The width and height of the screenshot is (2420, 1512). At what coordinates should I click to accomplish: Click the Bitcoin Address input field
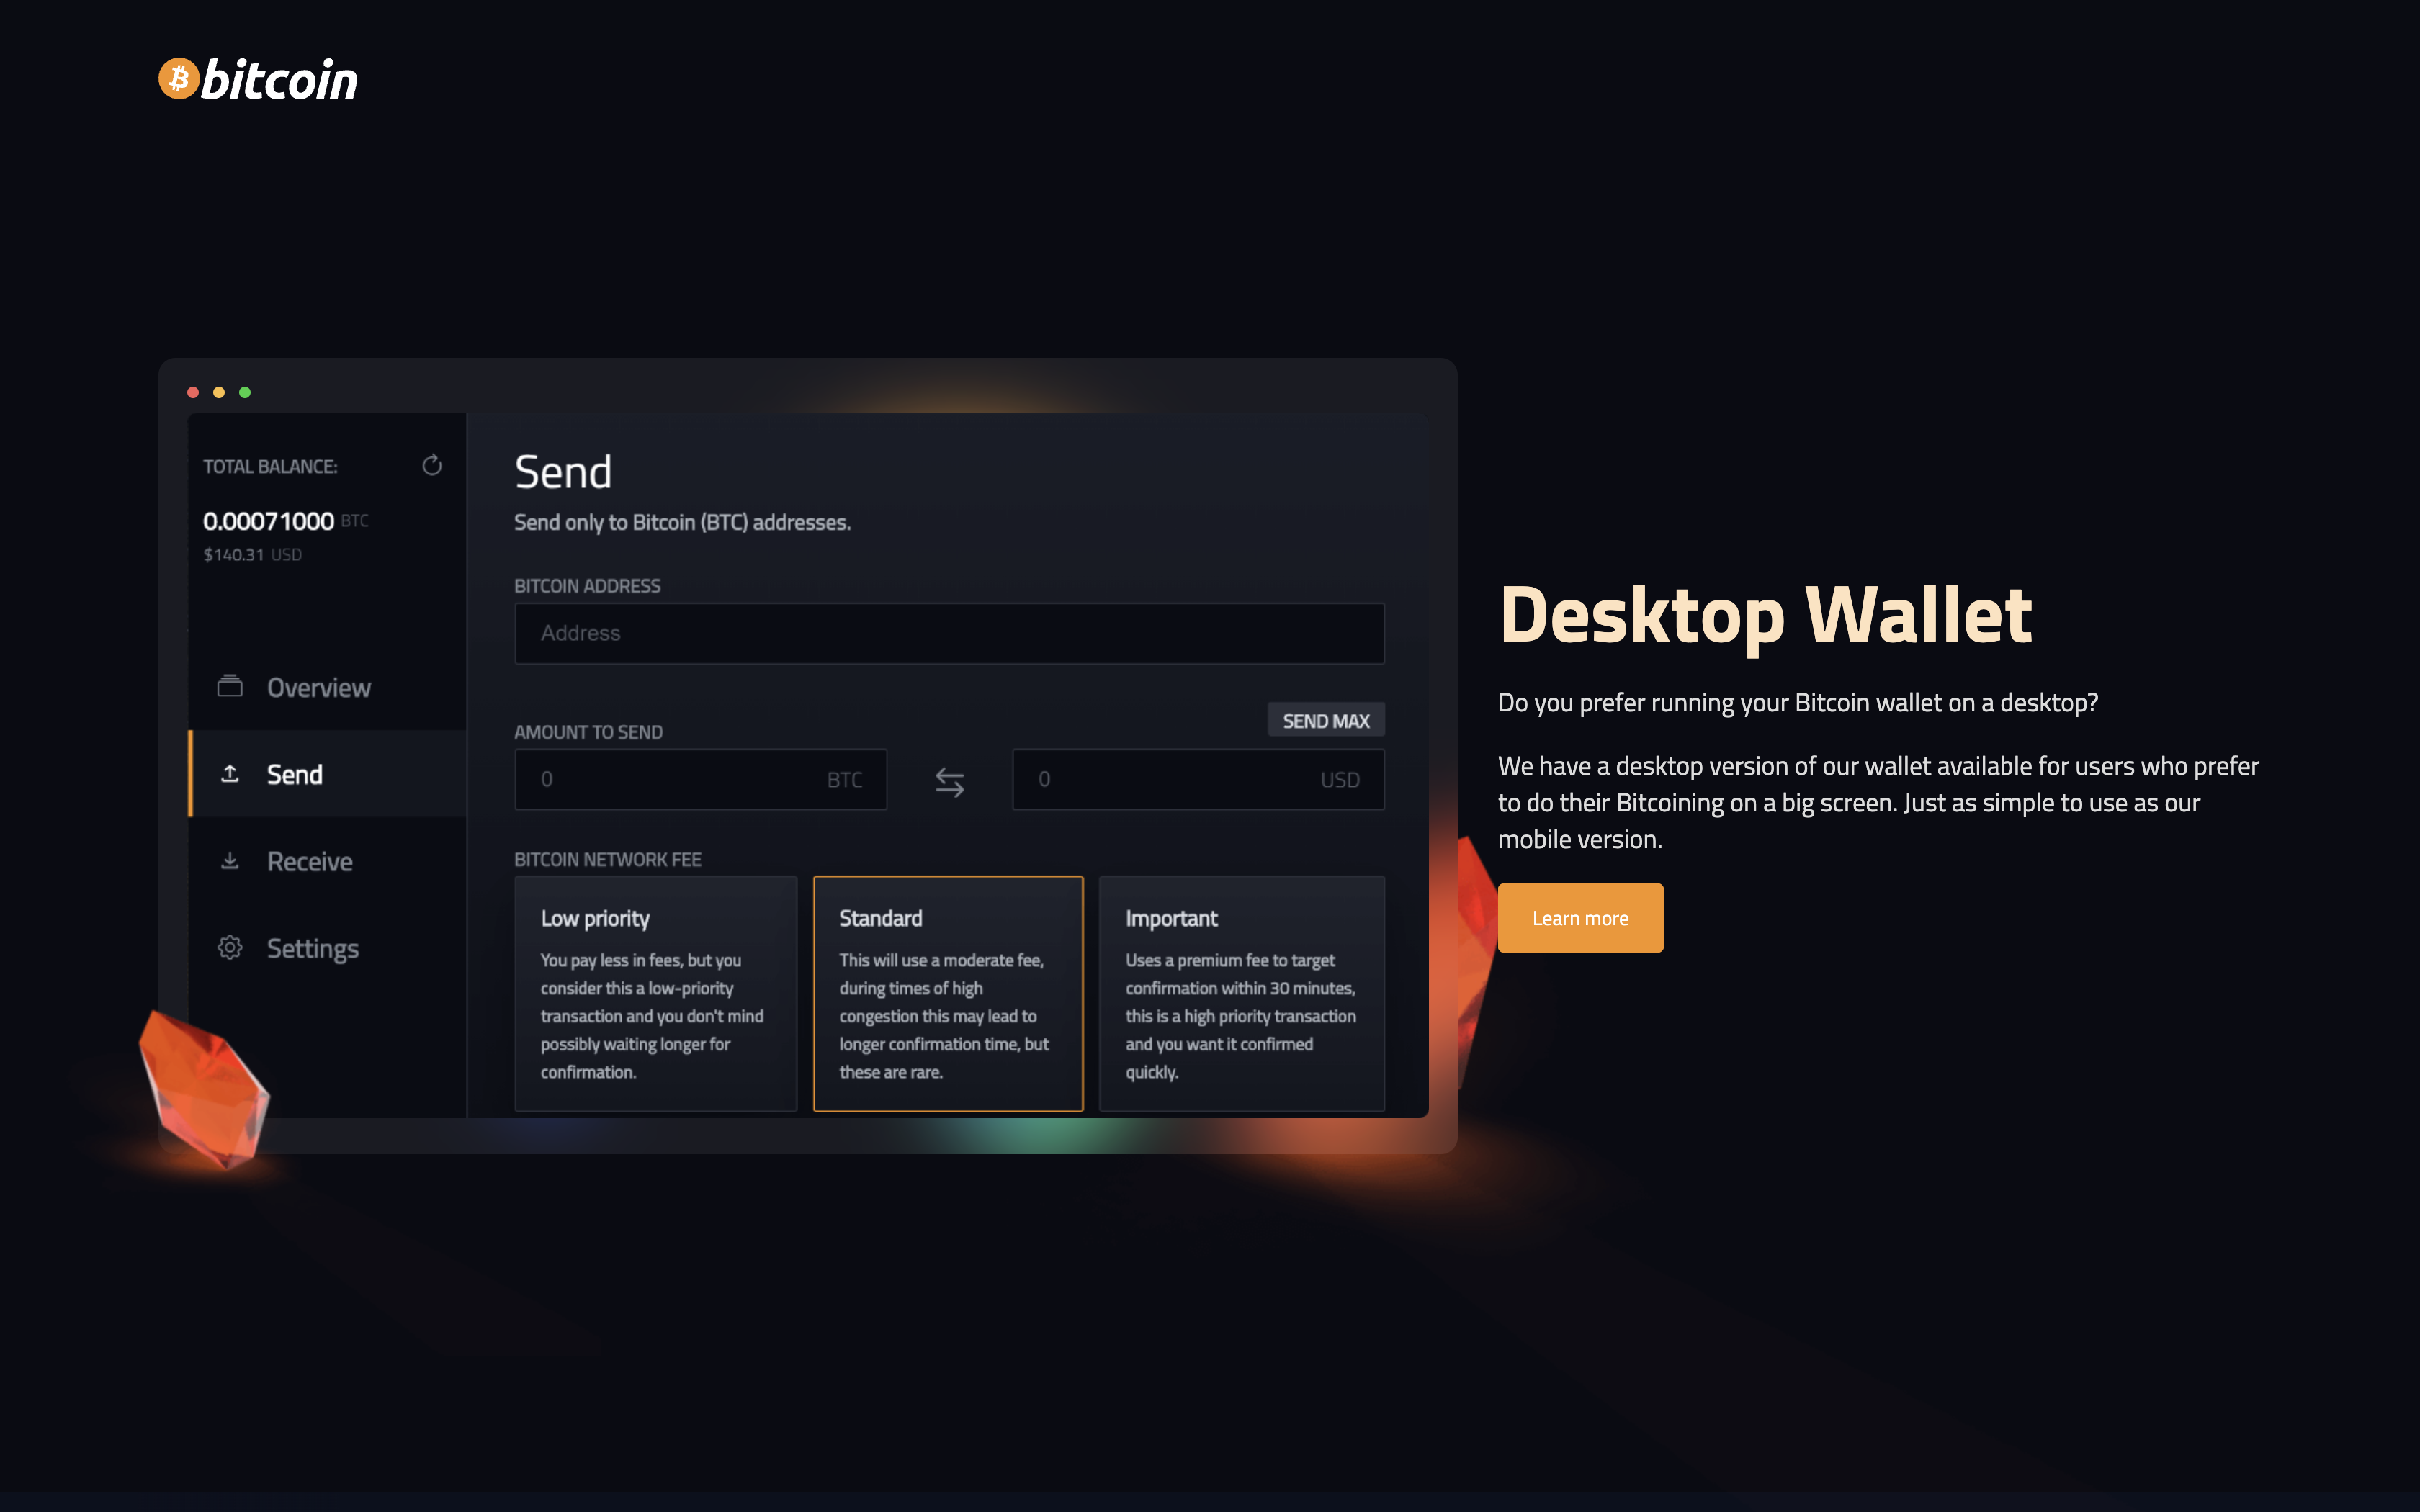click(x=946, y=632)
